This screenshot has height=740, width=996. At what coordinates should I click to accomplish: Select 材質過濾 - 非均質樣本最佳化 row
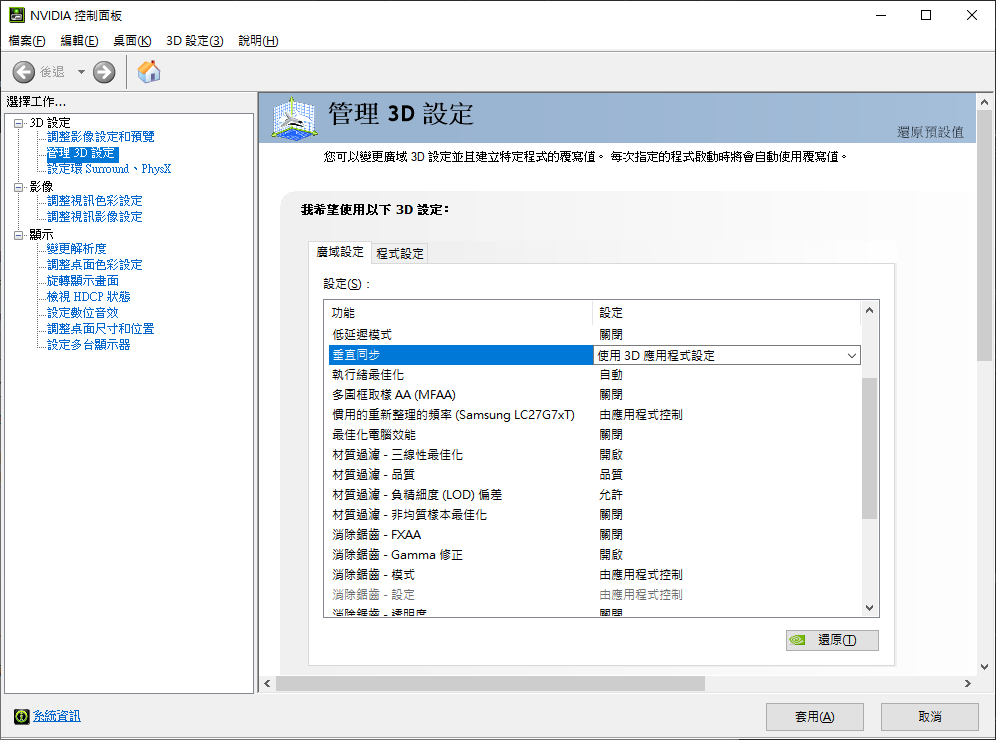595,515
